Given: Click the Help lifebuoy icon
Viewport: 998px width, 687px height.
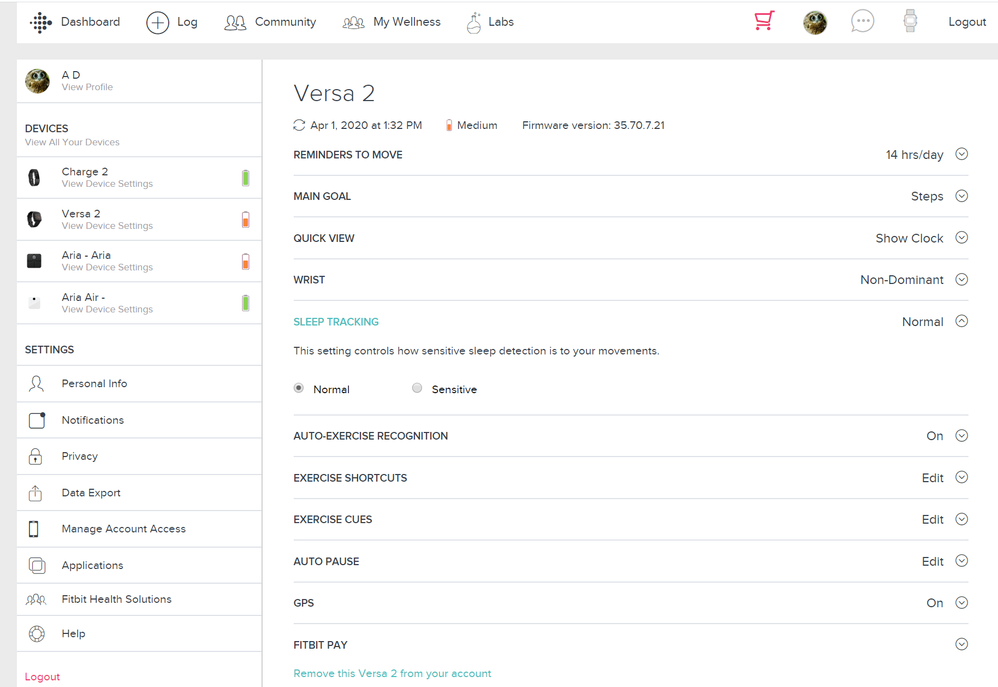Looking at the screenshot, I should [x=37, y=634].
